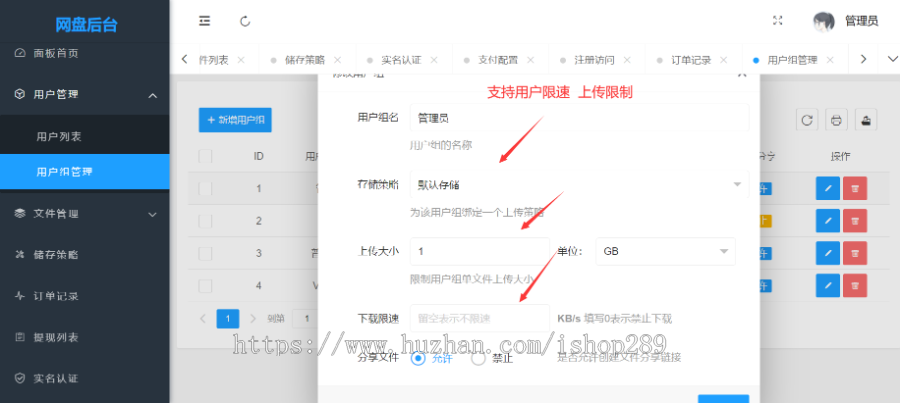Image resolution: width=900 pixels, height=403 pixels.
Task: Edit the user group in row 2
Action: click(828, 221)
